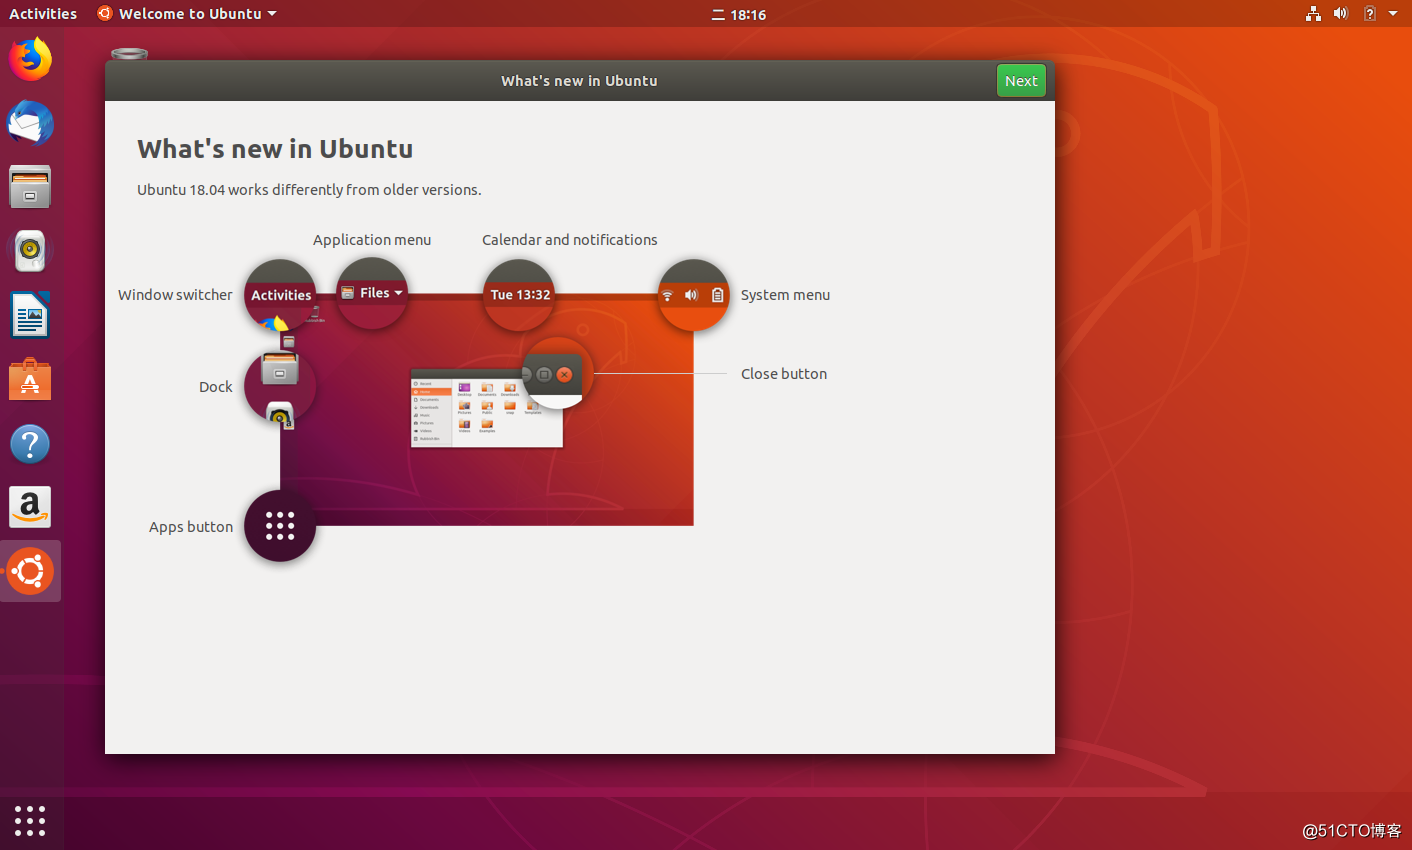Launch Rhythmbox music player from dock

[30, 251]
